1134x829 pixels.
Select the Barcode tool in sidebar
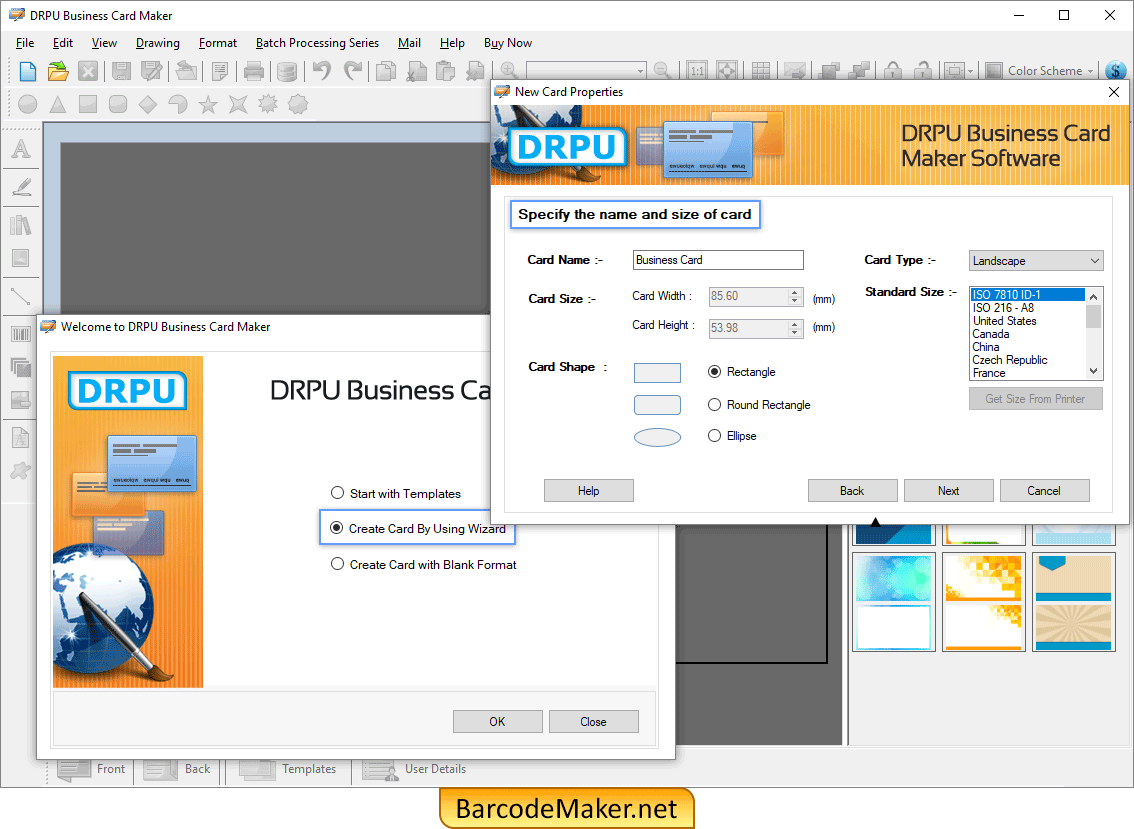(21, 334)
